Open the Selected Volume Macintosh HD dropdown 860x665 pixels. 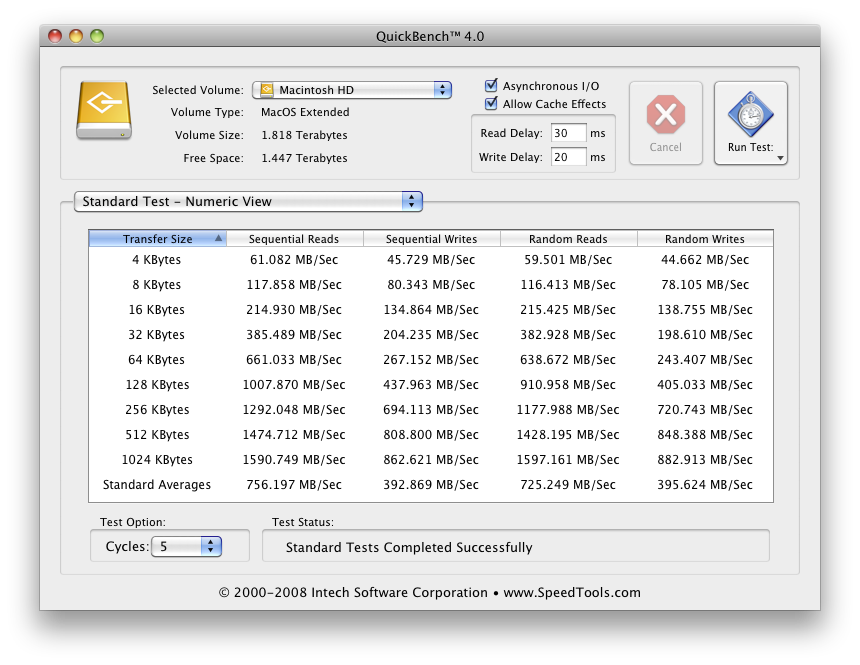352,90
